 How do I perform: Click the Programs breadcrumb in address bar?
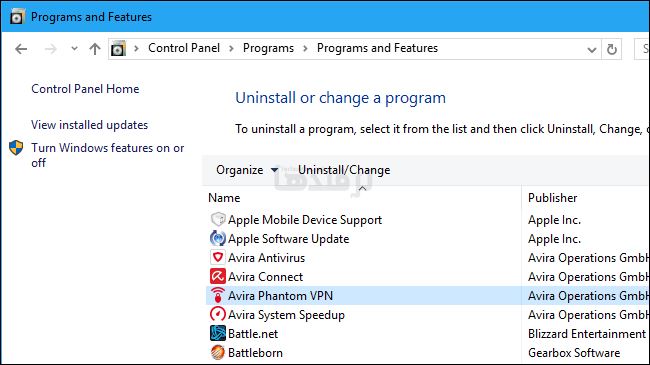268,48
